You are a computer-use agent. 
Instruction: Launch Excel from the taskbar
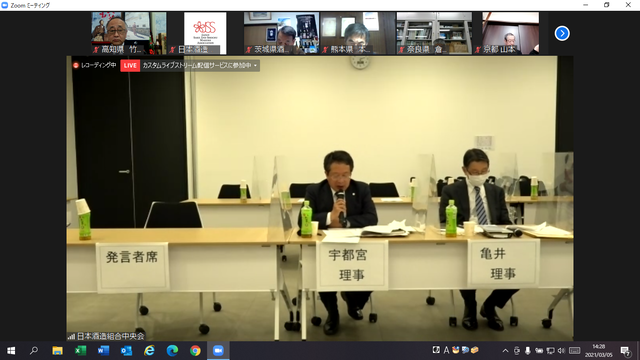tap(80, 351)
